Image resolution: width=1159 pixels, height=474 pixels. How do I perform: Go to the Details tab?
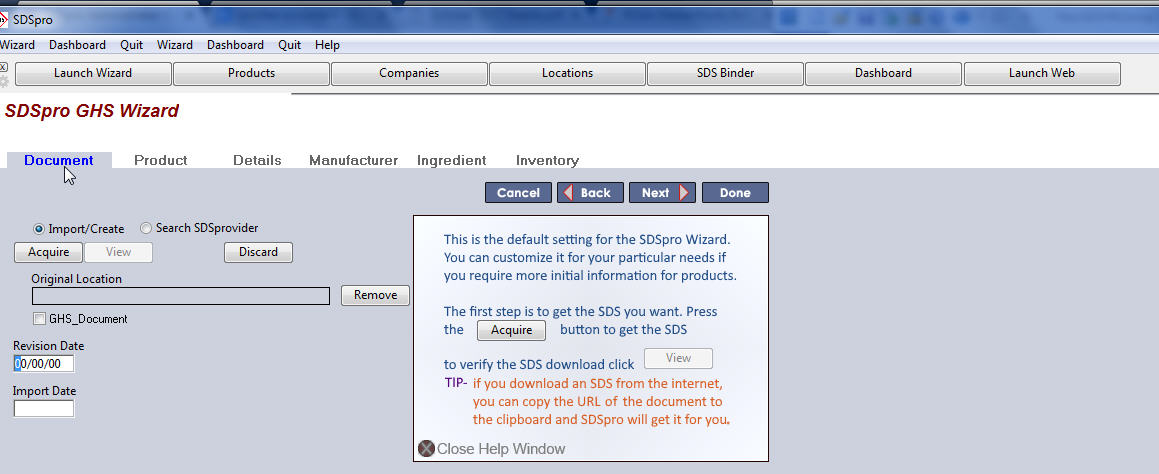(x=257, y=160)
